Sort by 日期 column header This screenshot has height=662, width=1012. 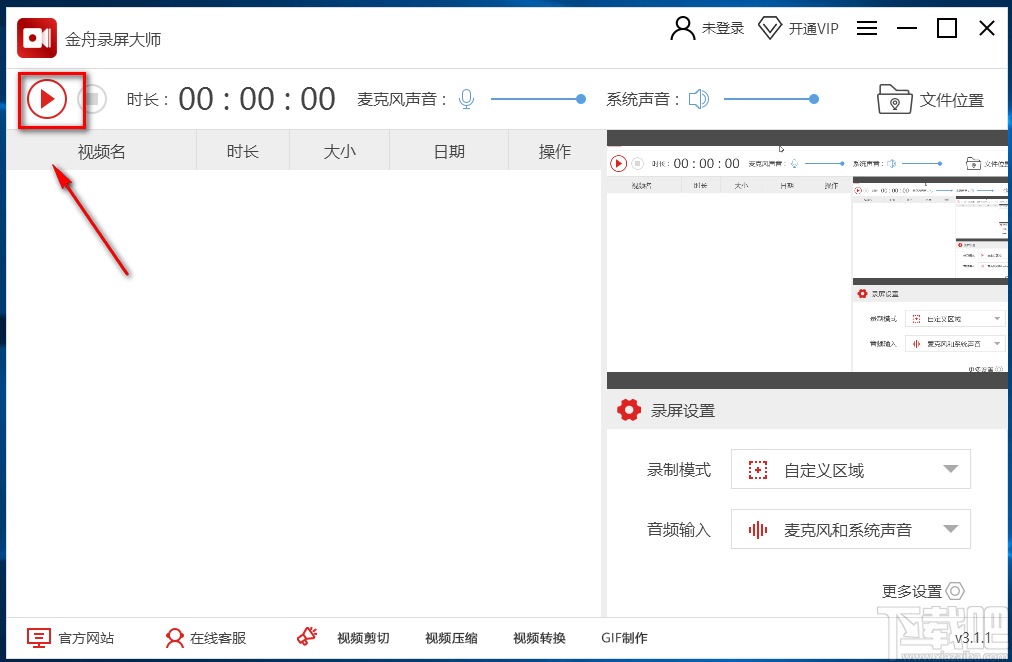coord(449,152)
